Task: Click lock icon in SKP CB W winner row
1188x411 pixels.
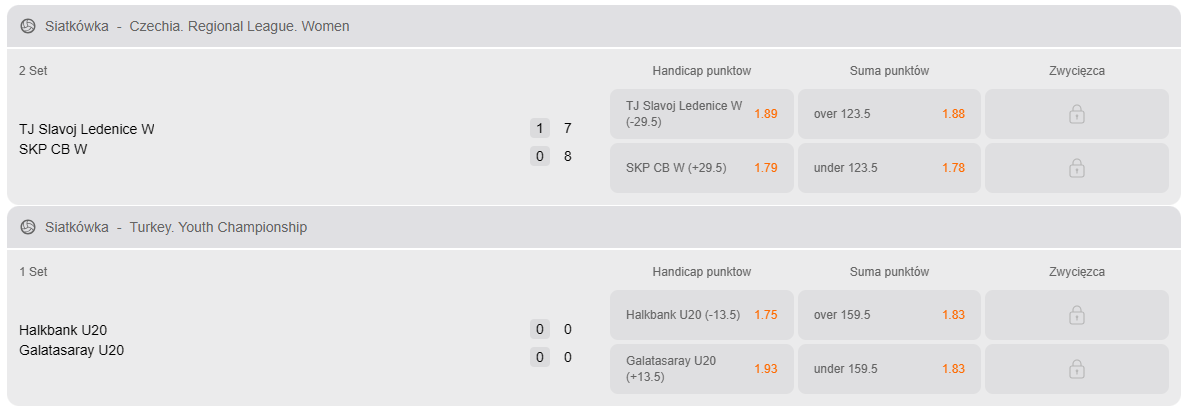Action: [x=1077, y=168]
